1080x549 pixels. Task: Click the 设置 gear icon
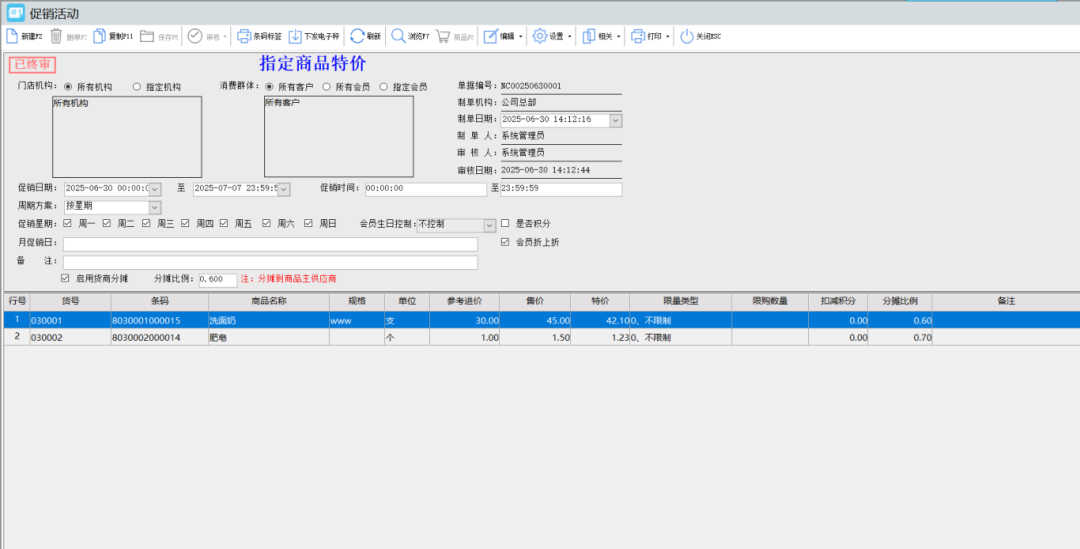tap(539, 37)
